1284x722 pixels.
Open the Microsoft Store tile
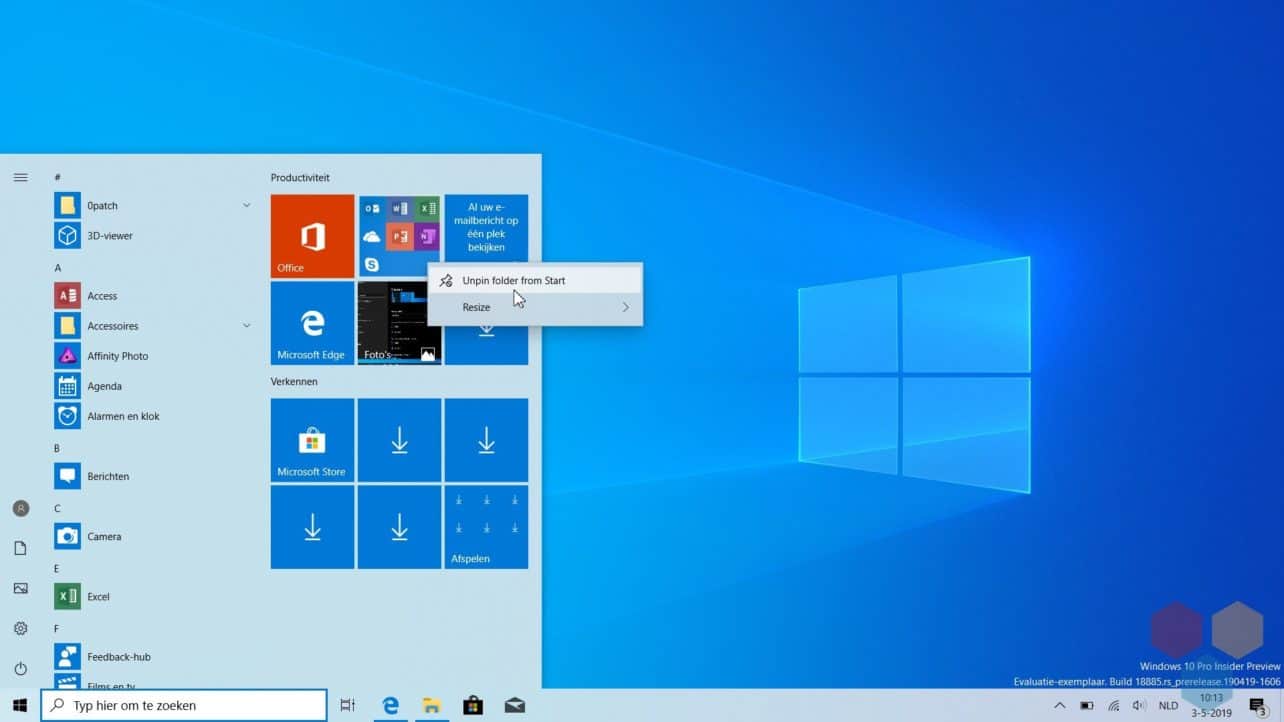pyautogui.click(x=311, y=440)
